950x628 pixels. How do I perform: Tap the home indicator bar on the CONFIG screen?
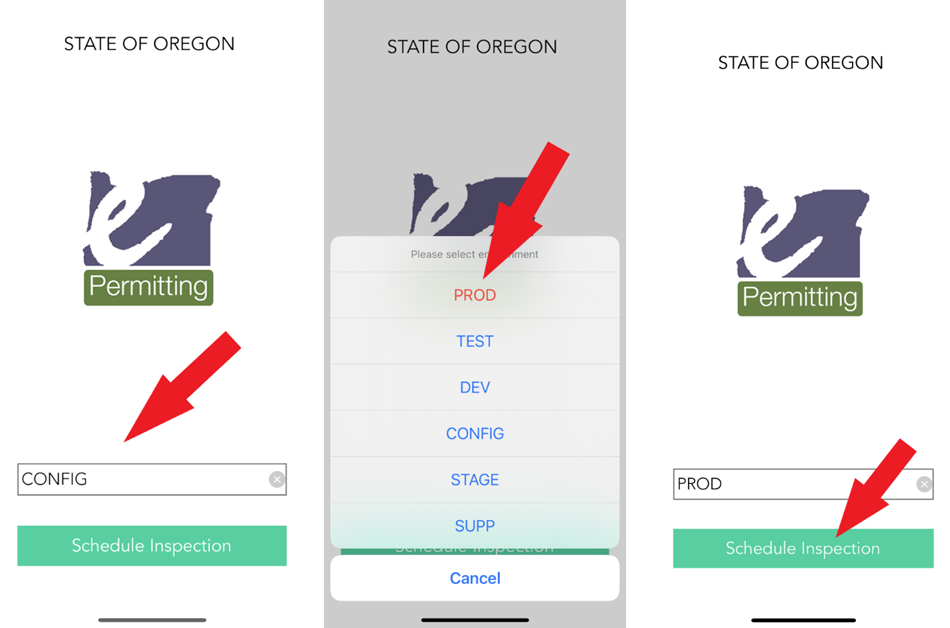[x=152, y=620]
